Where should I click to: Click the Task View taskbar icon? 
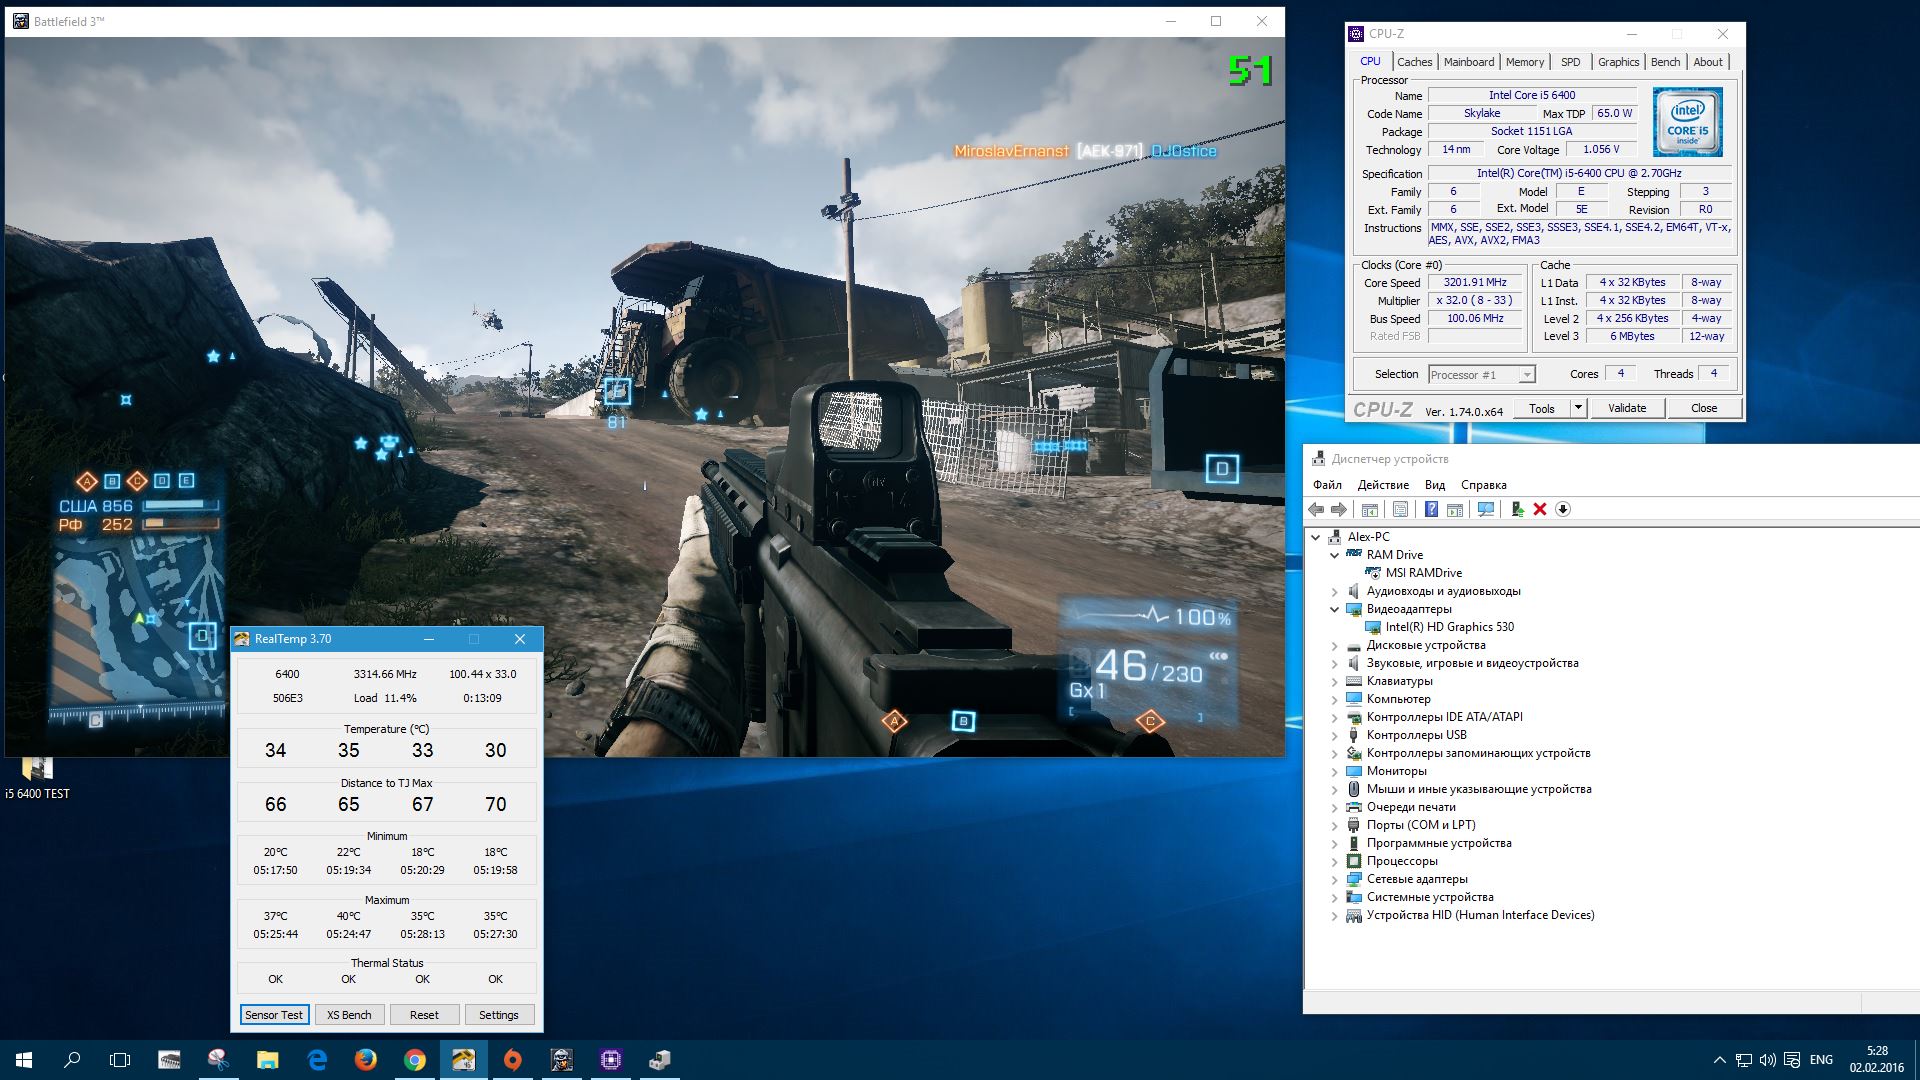pyautogui.click(x=120, y=1060)
